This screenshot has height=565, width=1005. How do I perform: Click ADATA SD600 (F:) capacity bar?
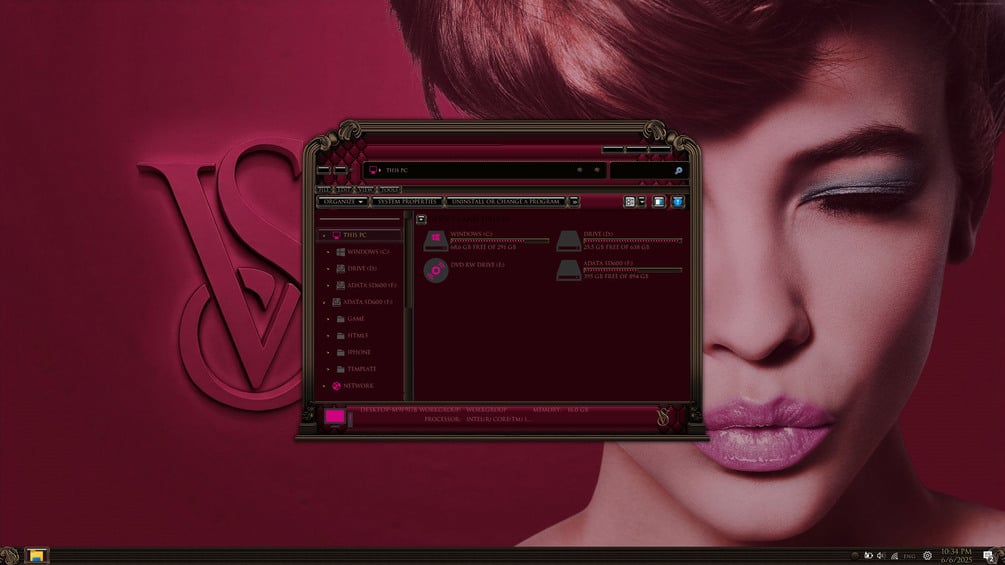tap(633, 270)
